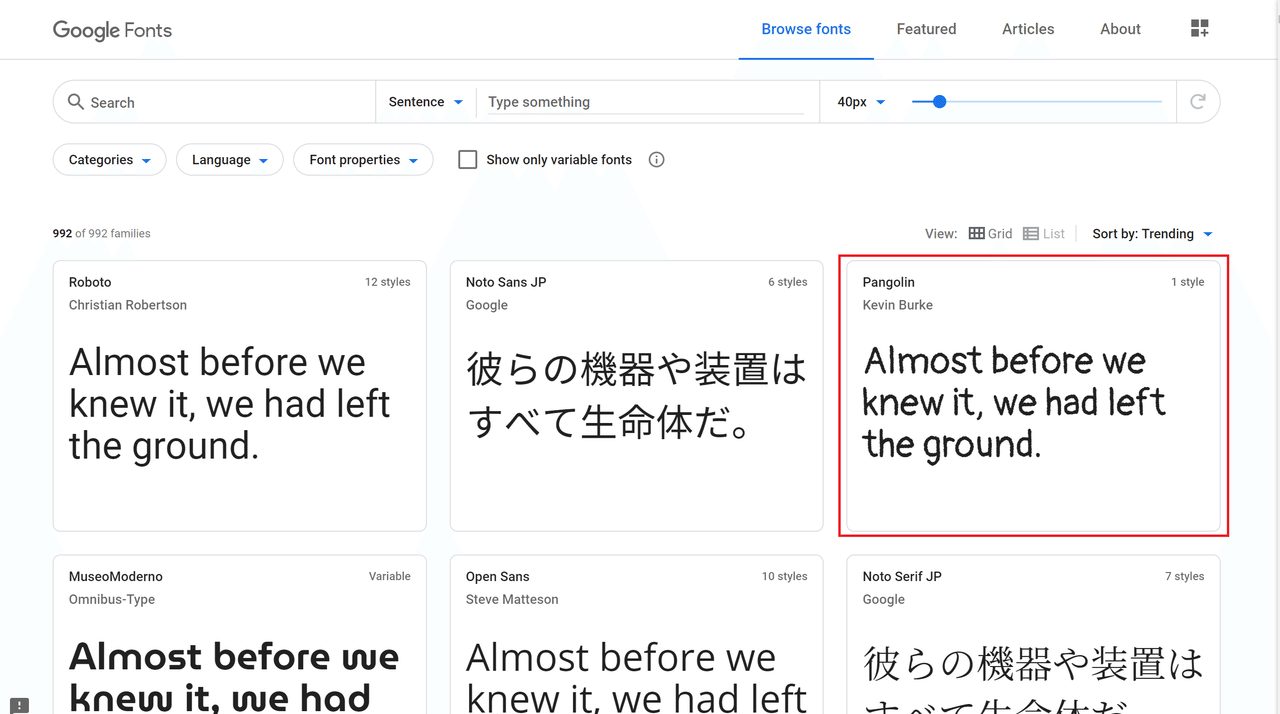Viewport: 1280px width, 714px height.
Task: Switch to Grid view
Action: (991, 234)
